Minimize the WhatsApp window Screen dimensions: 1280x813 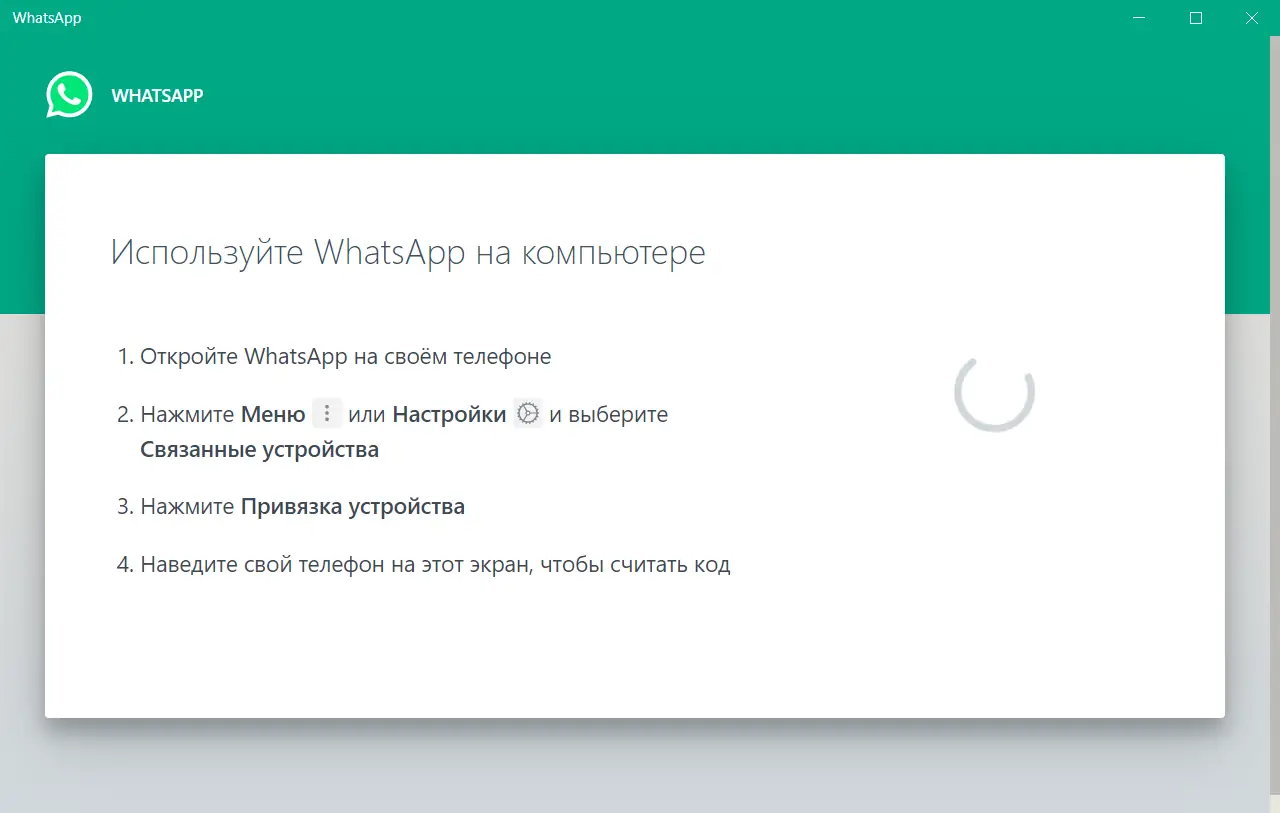point(1140,18)
